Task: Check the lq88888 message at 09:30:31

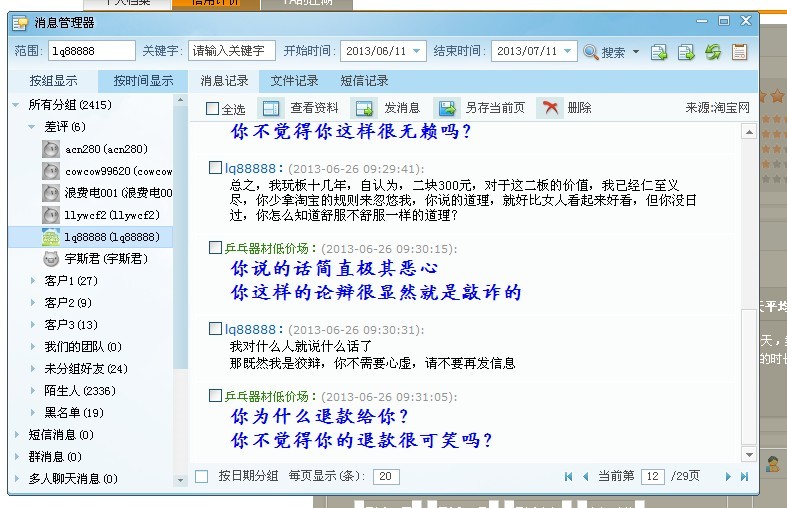Action: point(215,328)
